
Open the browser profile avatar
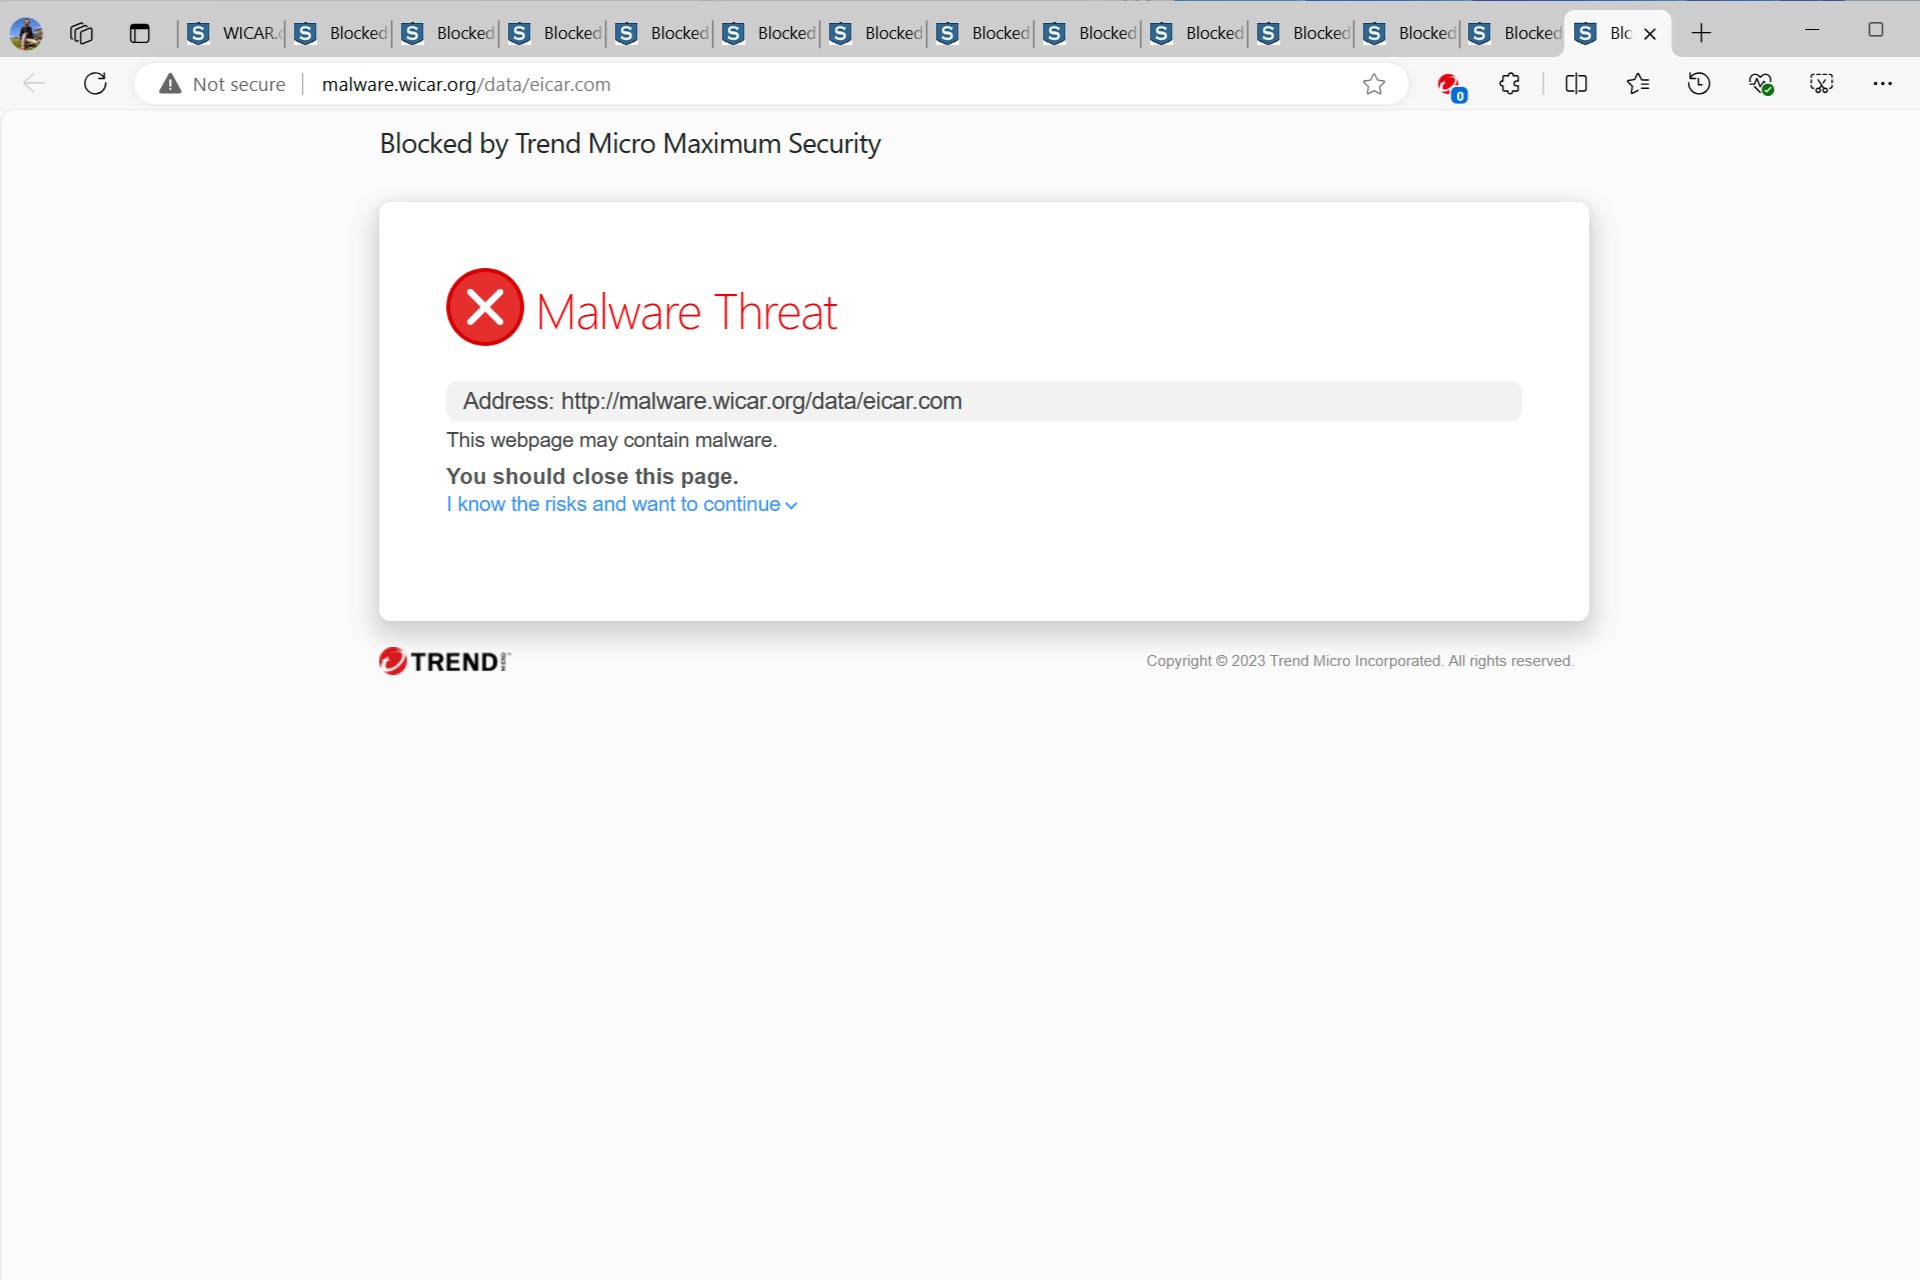point(26,33)
